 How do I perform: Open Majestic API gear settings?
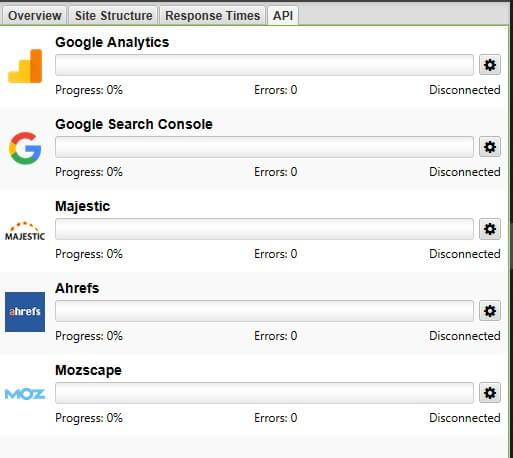[490, 229]
